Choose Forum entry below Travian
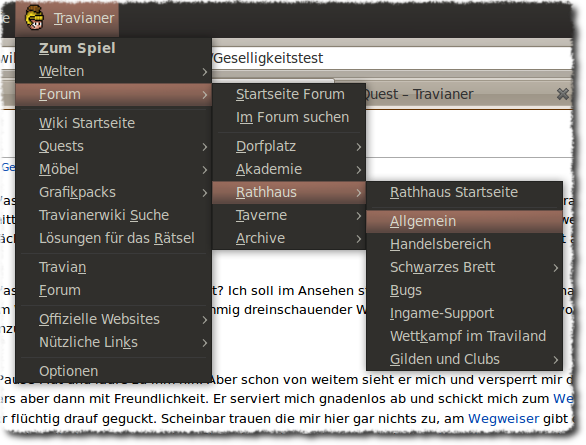Viewport: 586px width, 445px height. pyautogui.click(x=114, y=291)
